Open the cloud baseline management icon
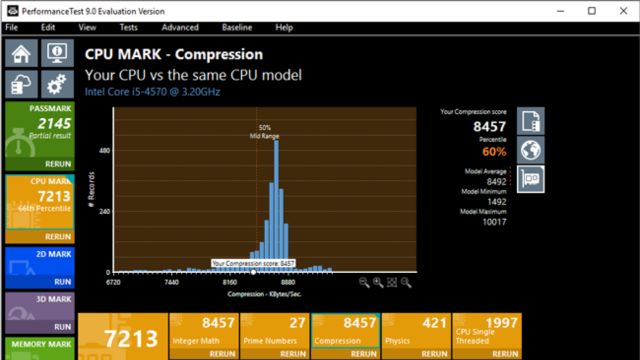The height and width of the screenshot is (360, 640). click(x=22, y=84)
